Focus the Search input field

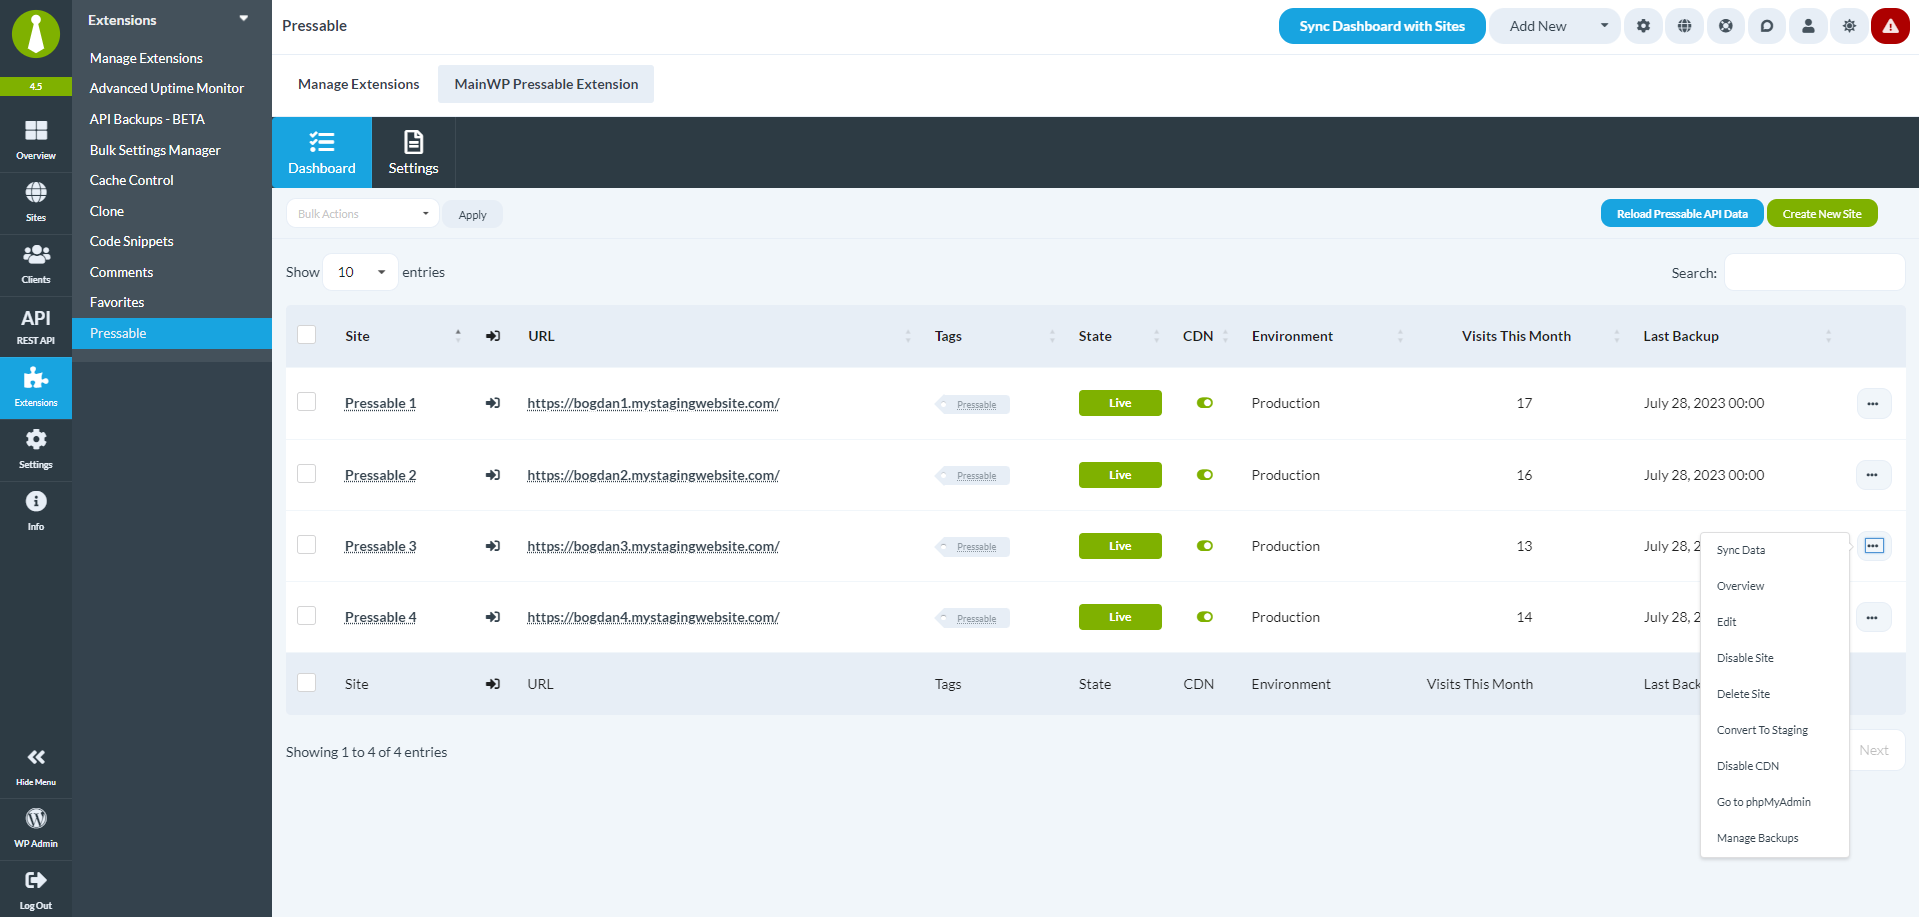click(1814, 272)
